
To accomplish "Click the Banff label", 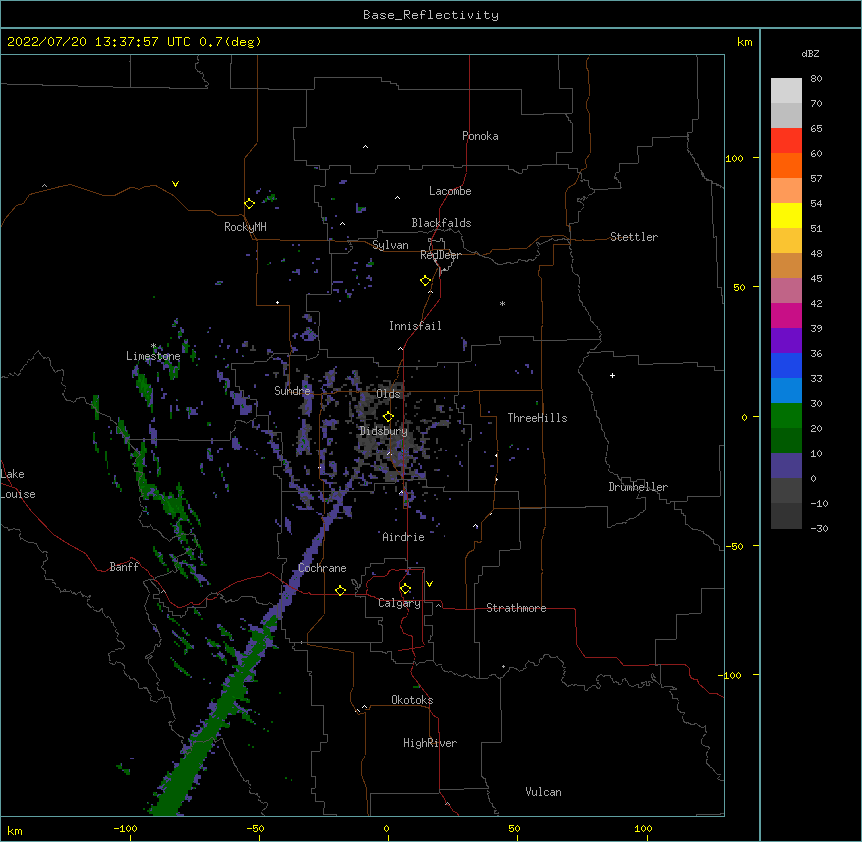I will (124, 567).
